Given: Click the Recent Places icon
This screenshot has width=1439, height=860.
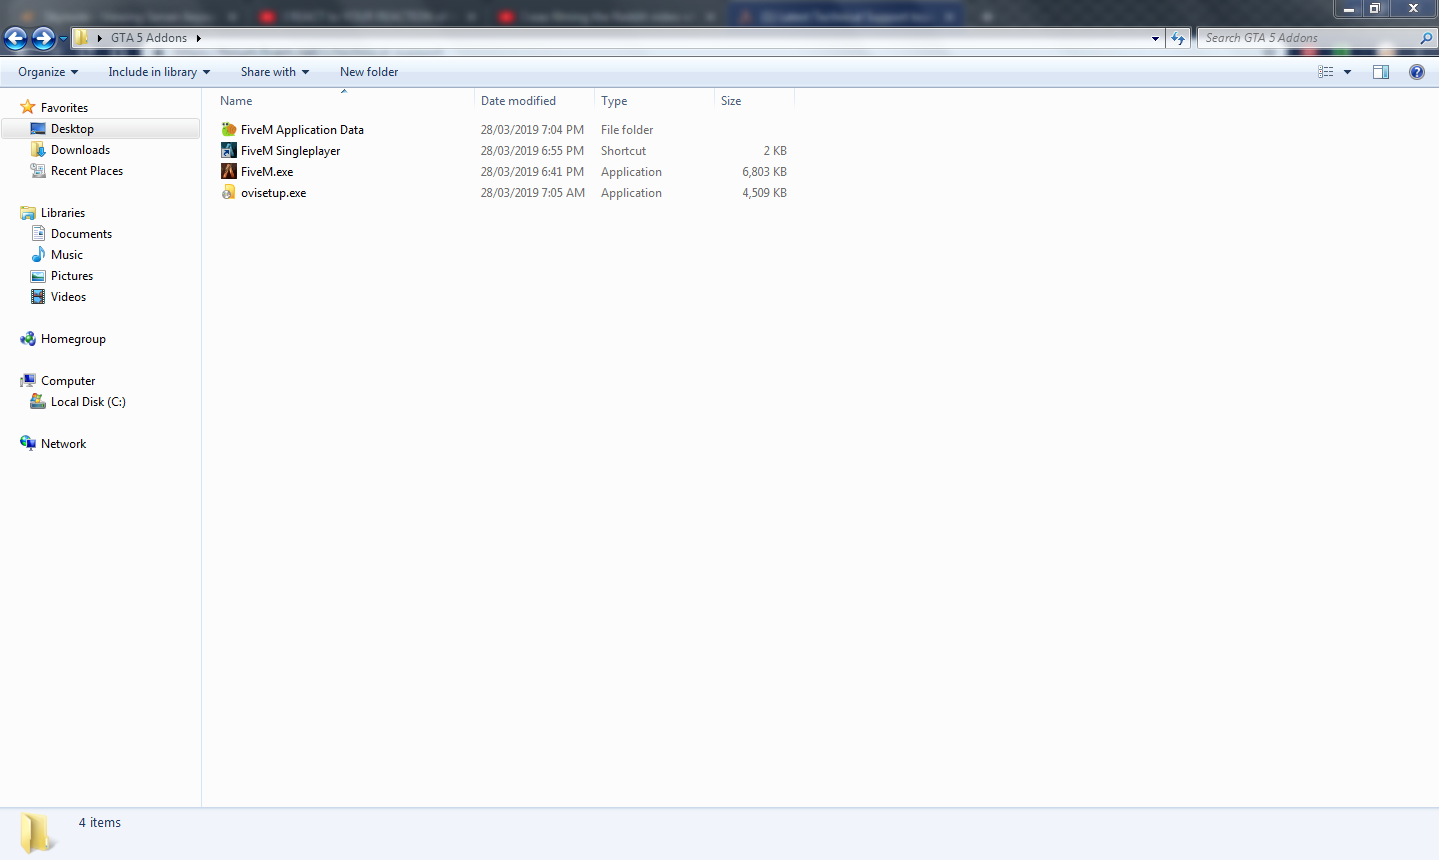Looking at the screenshot, I should click(38, 171).
